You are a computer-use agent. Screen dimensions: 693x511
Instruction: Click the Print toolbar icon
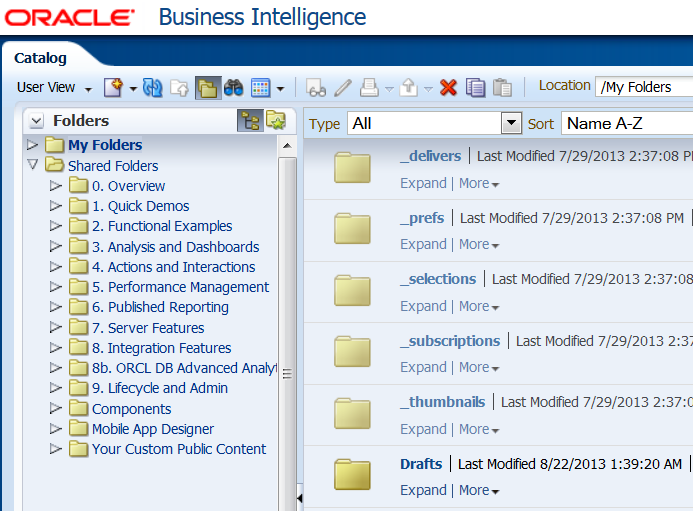[369, 88]
